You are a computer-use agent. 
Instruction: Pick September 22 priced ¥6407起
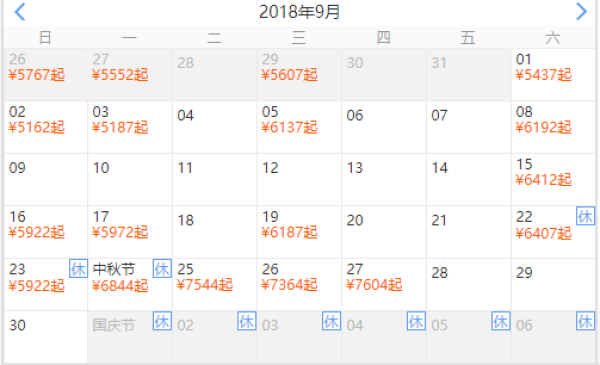(x=553, y=232)
